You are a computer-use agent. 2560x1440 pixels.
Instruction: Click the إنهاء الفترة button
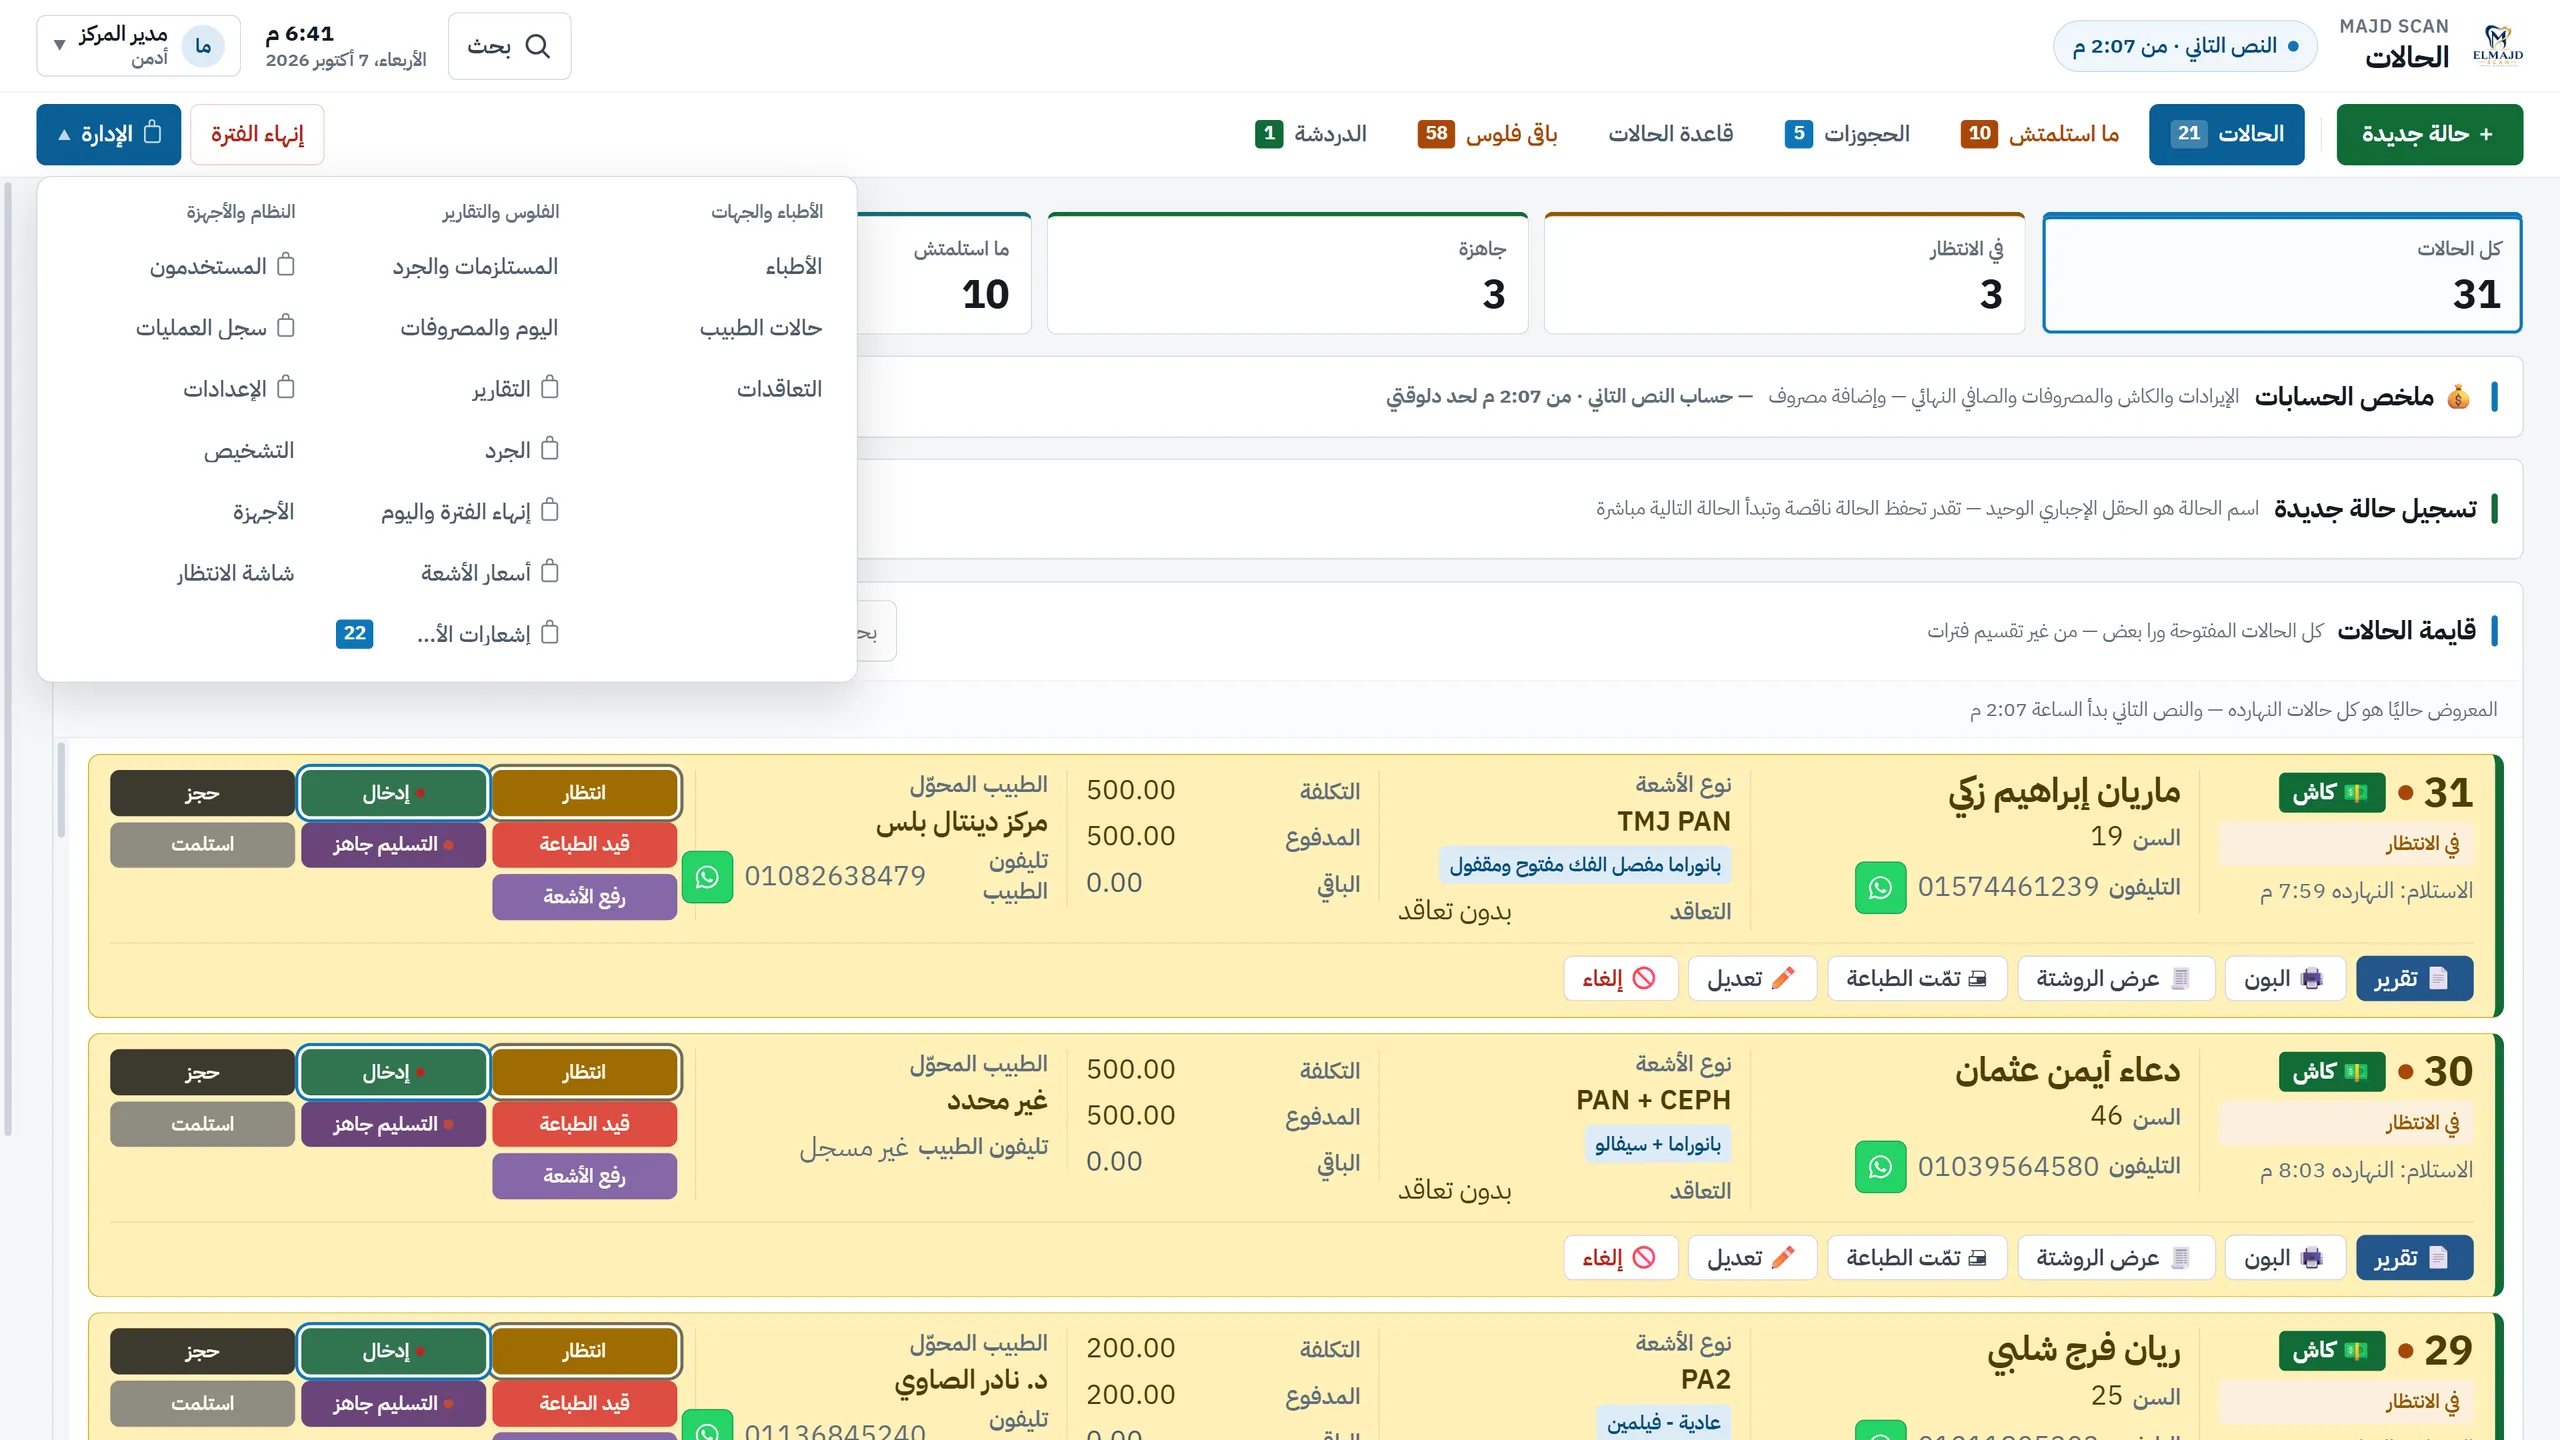(257, 134)
